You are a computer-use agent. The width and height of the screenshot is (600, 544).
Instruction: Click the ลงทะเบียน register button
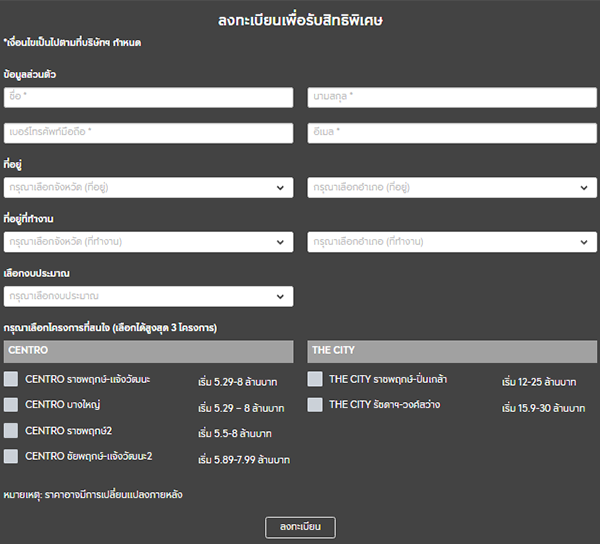tap(300, 527)
